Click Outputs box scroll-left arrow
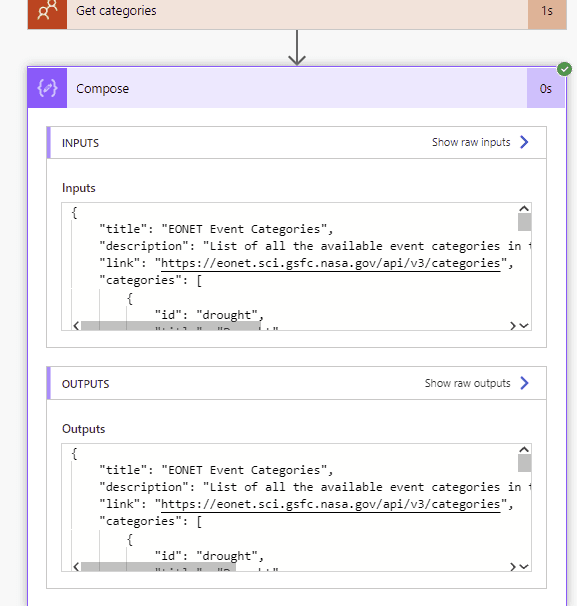This screenshot has width=577, height=606. [76, 567]
